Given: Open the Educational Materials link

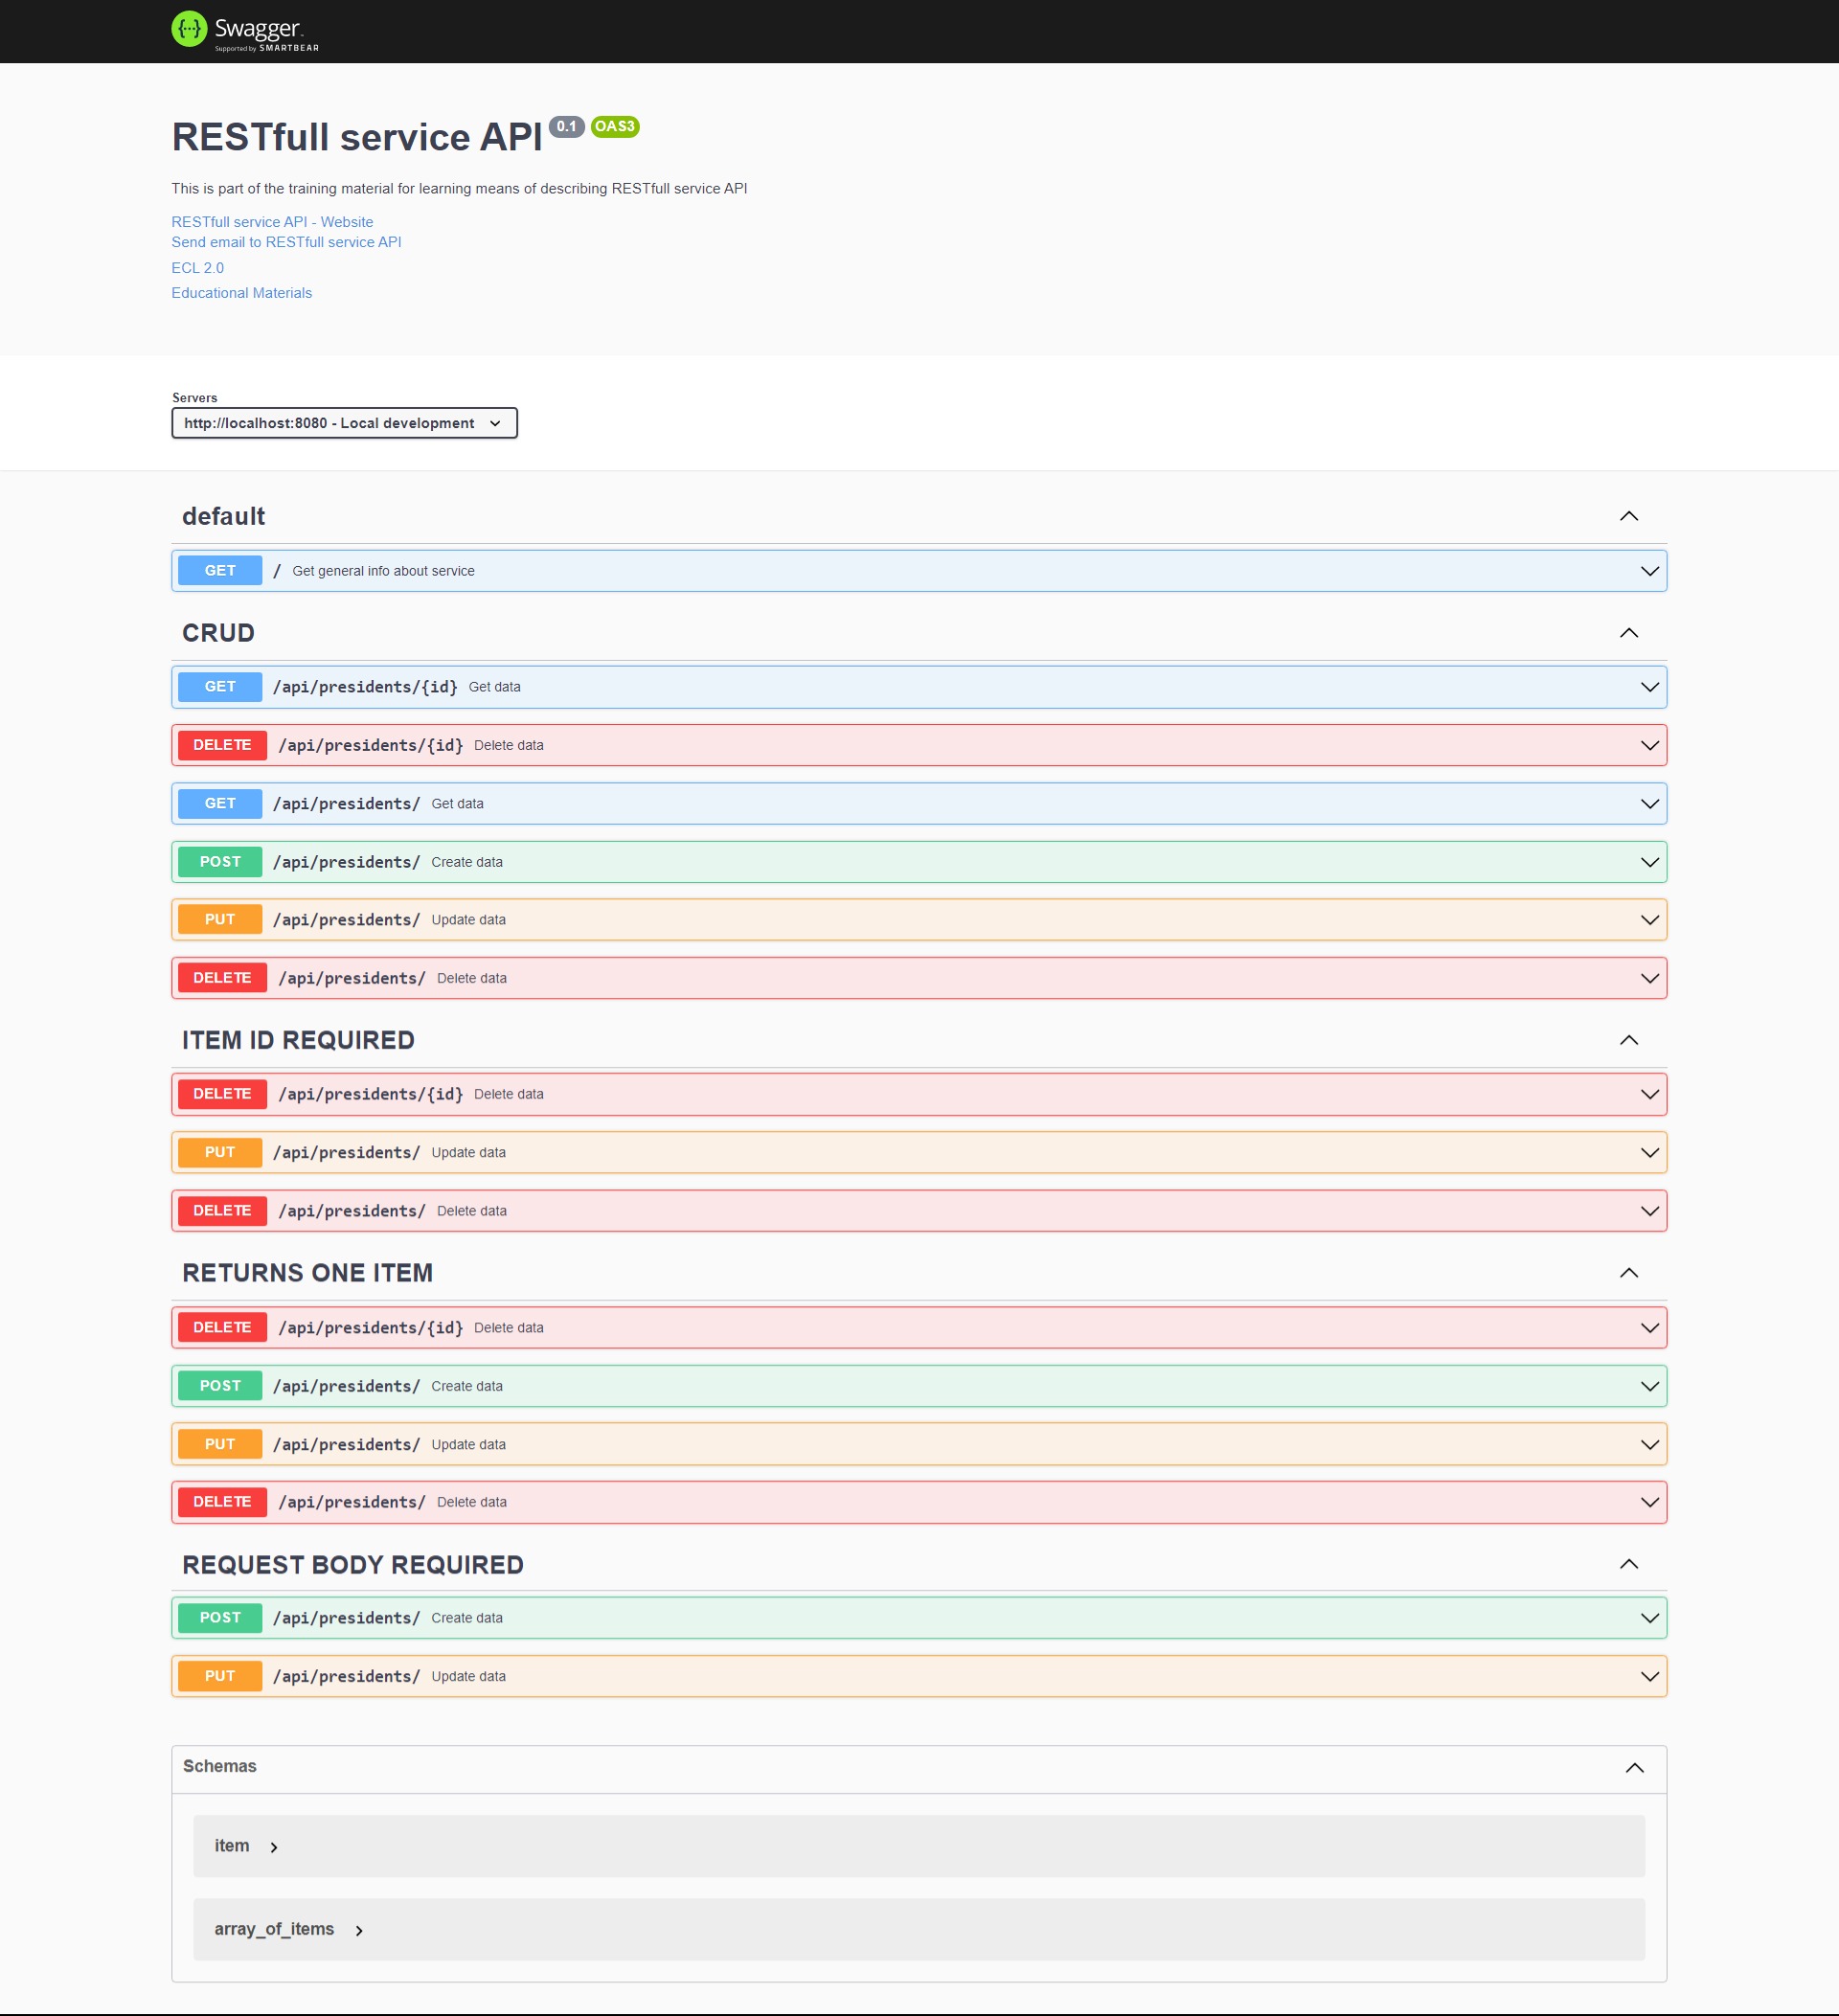Looking at the screenshot, I should pos(241,293).
